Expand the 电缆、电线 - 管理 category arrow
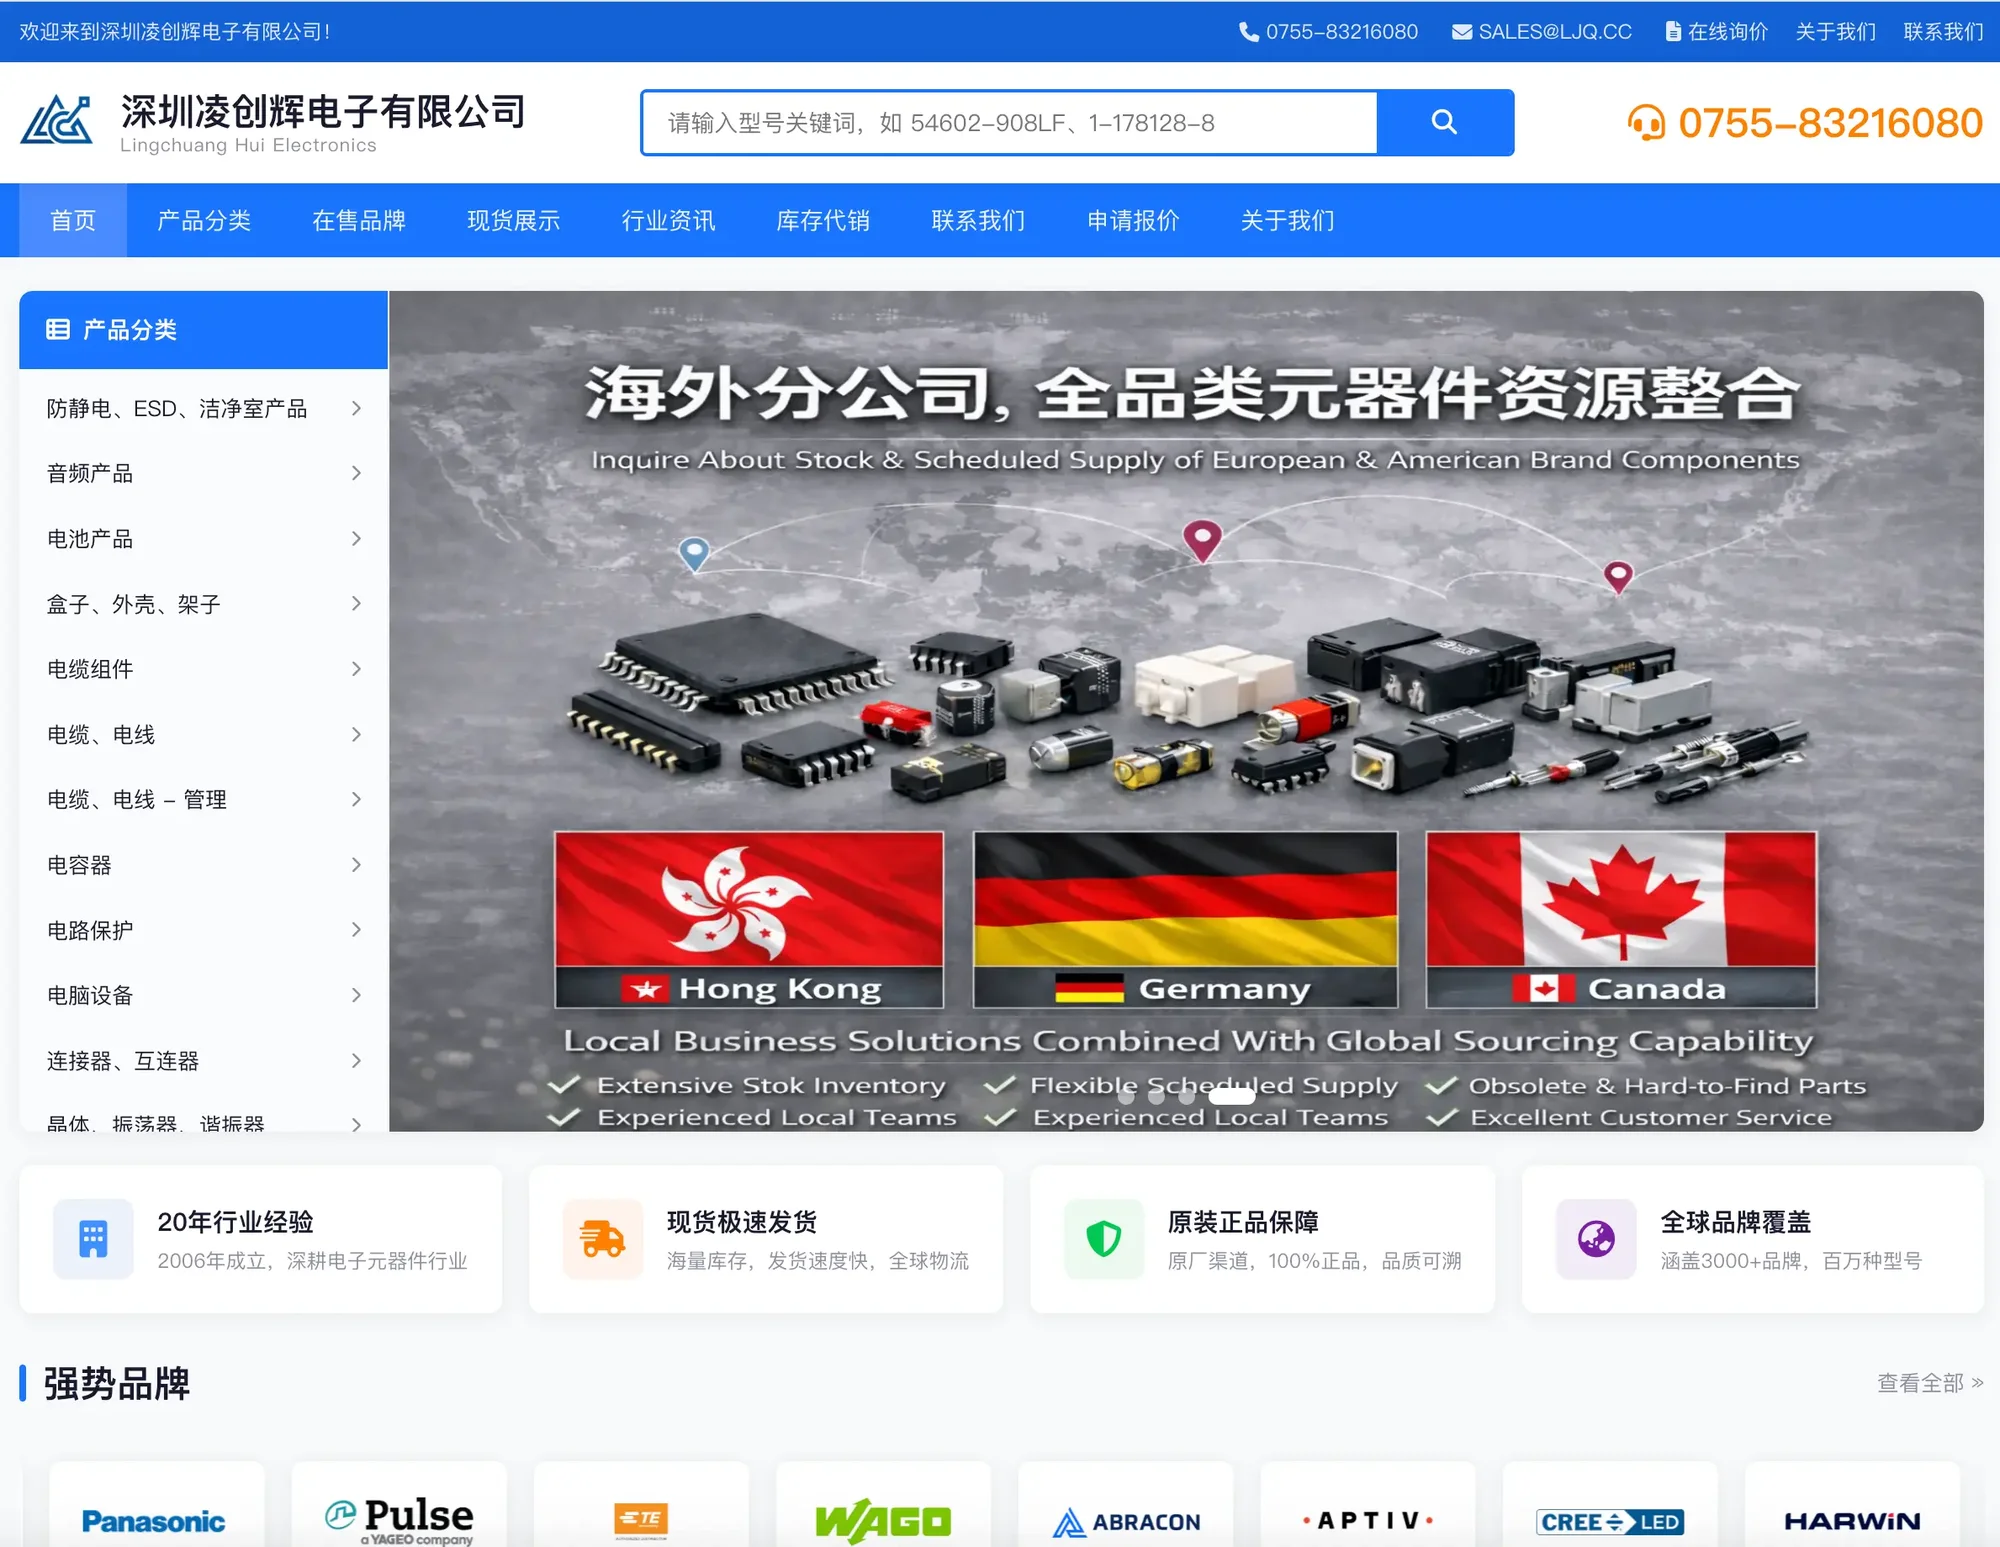The image size is (2000, 1547). (356, 799)
